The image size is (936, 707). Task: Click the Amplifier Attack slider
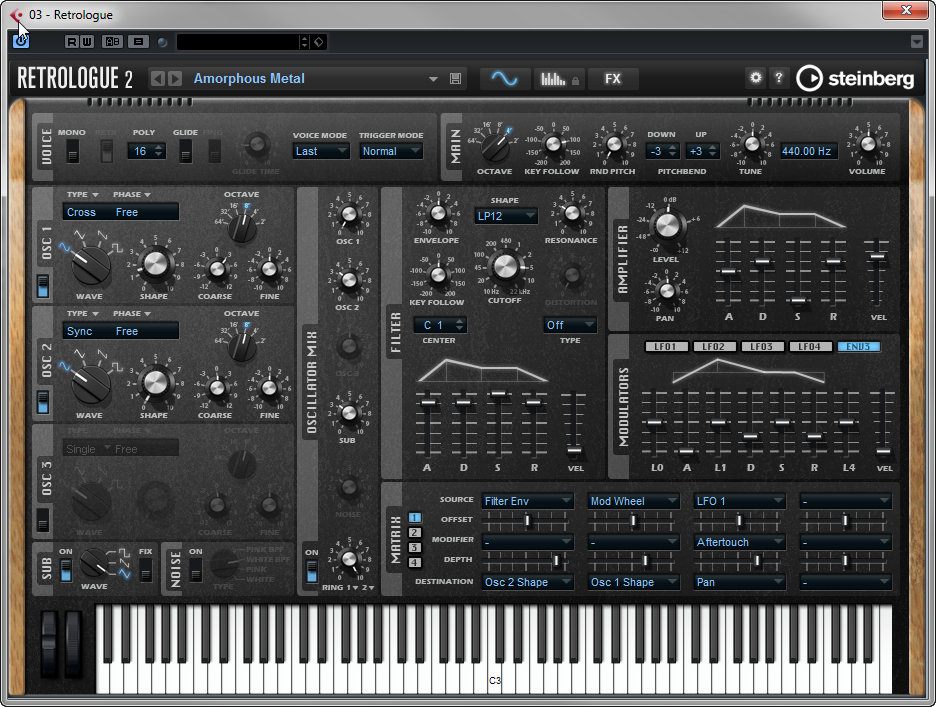(x=728, y=272)
